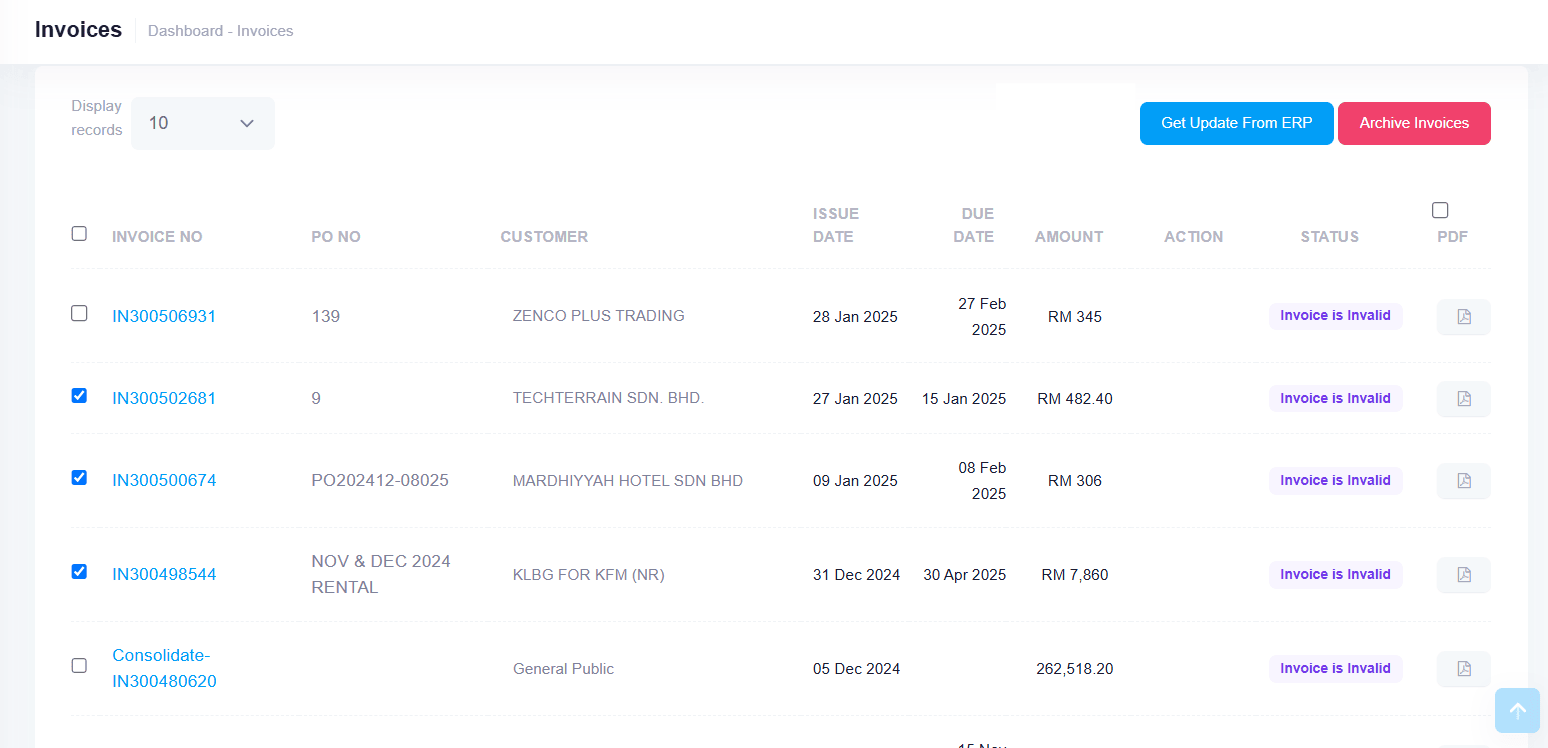Image resolution: width=1548 pixels, height=748 pixels.
Task: Select the checkbox for invoice IN300506931
Action: coord(79,313)
